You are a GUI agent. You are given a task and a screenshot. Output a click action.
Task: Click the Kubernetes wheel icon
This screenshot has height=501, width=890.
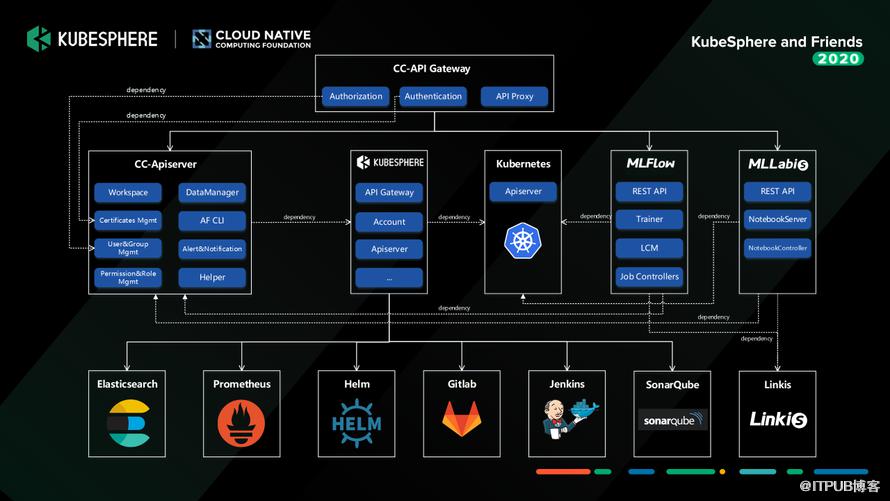(x=523, y=241)
